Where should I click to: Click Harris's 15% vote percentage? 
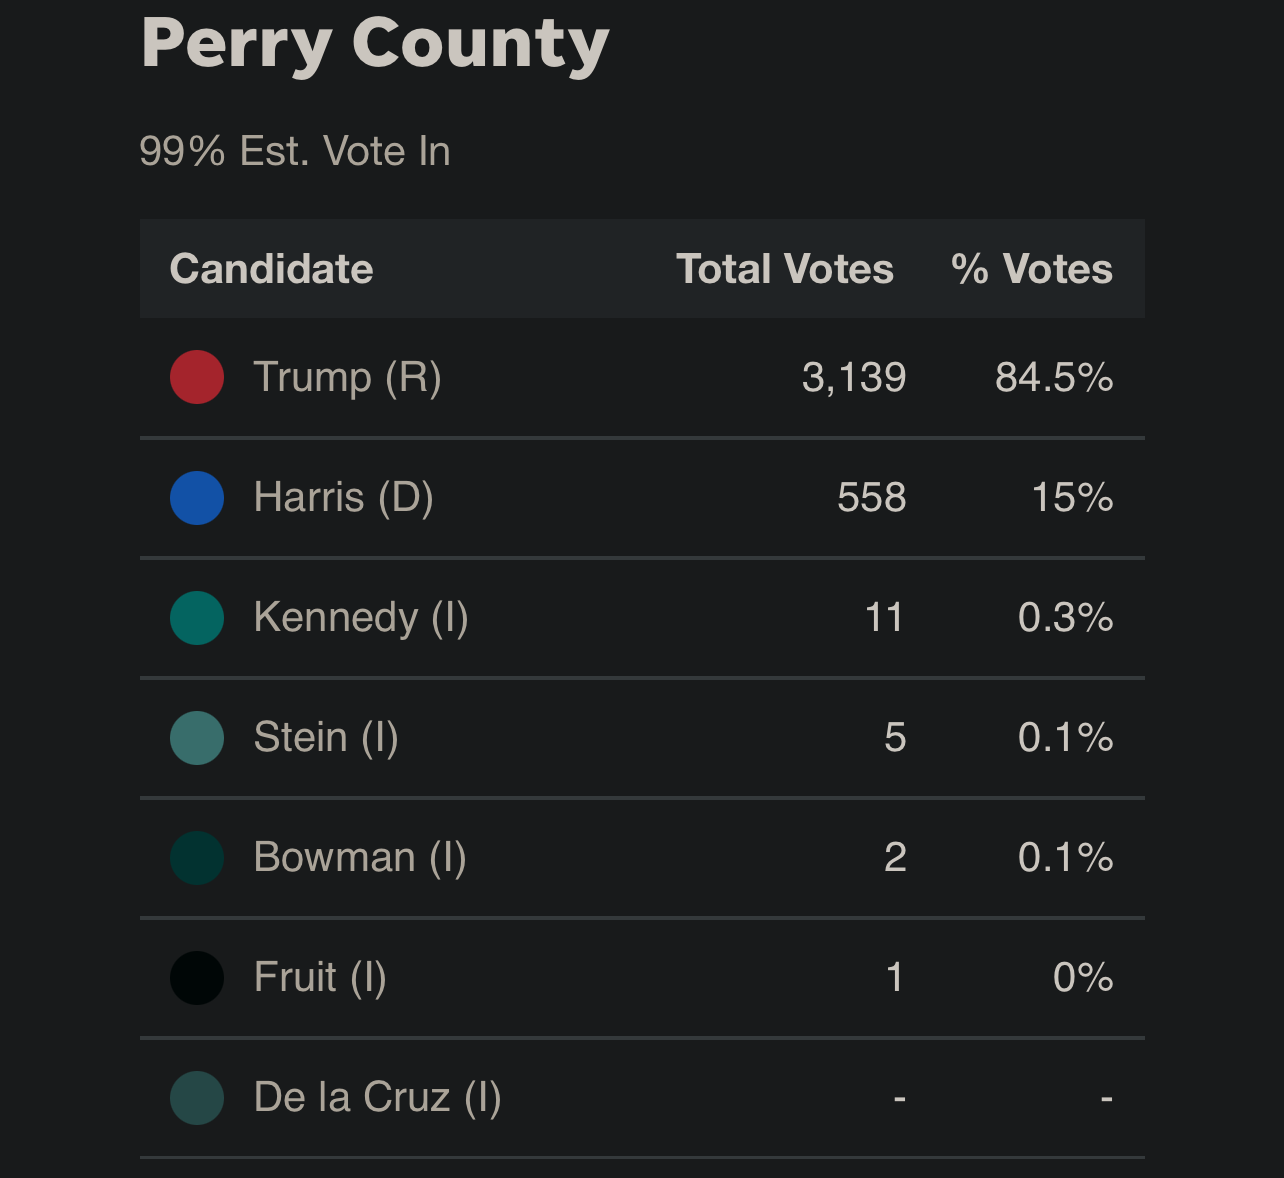coord(1072,498)
